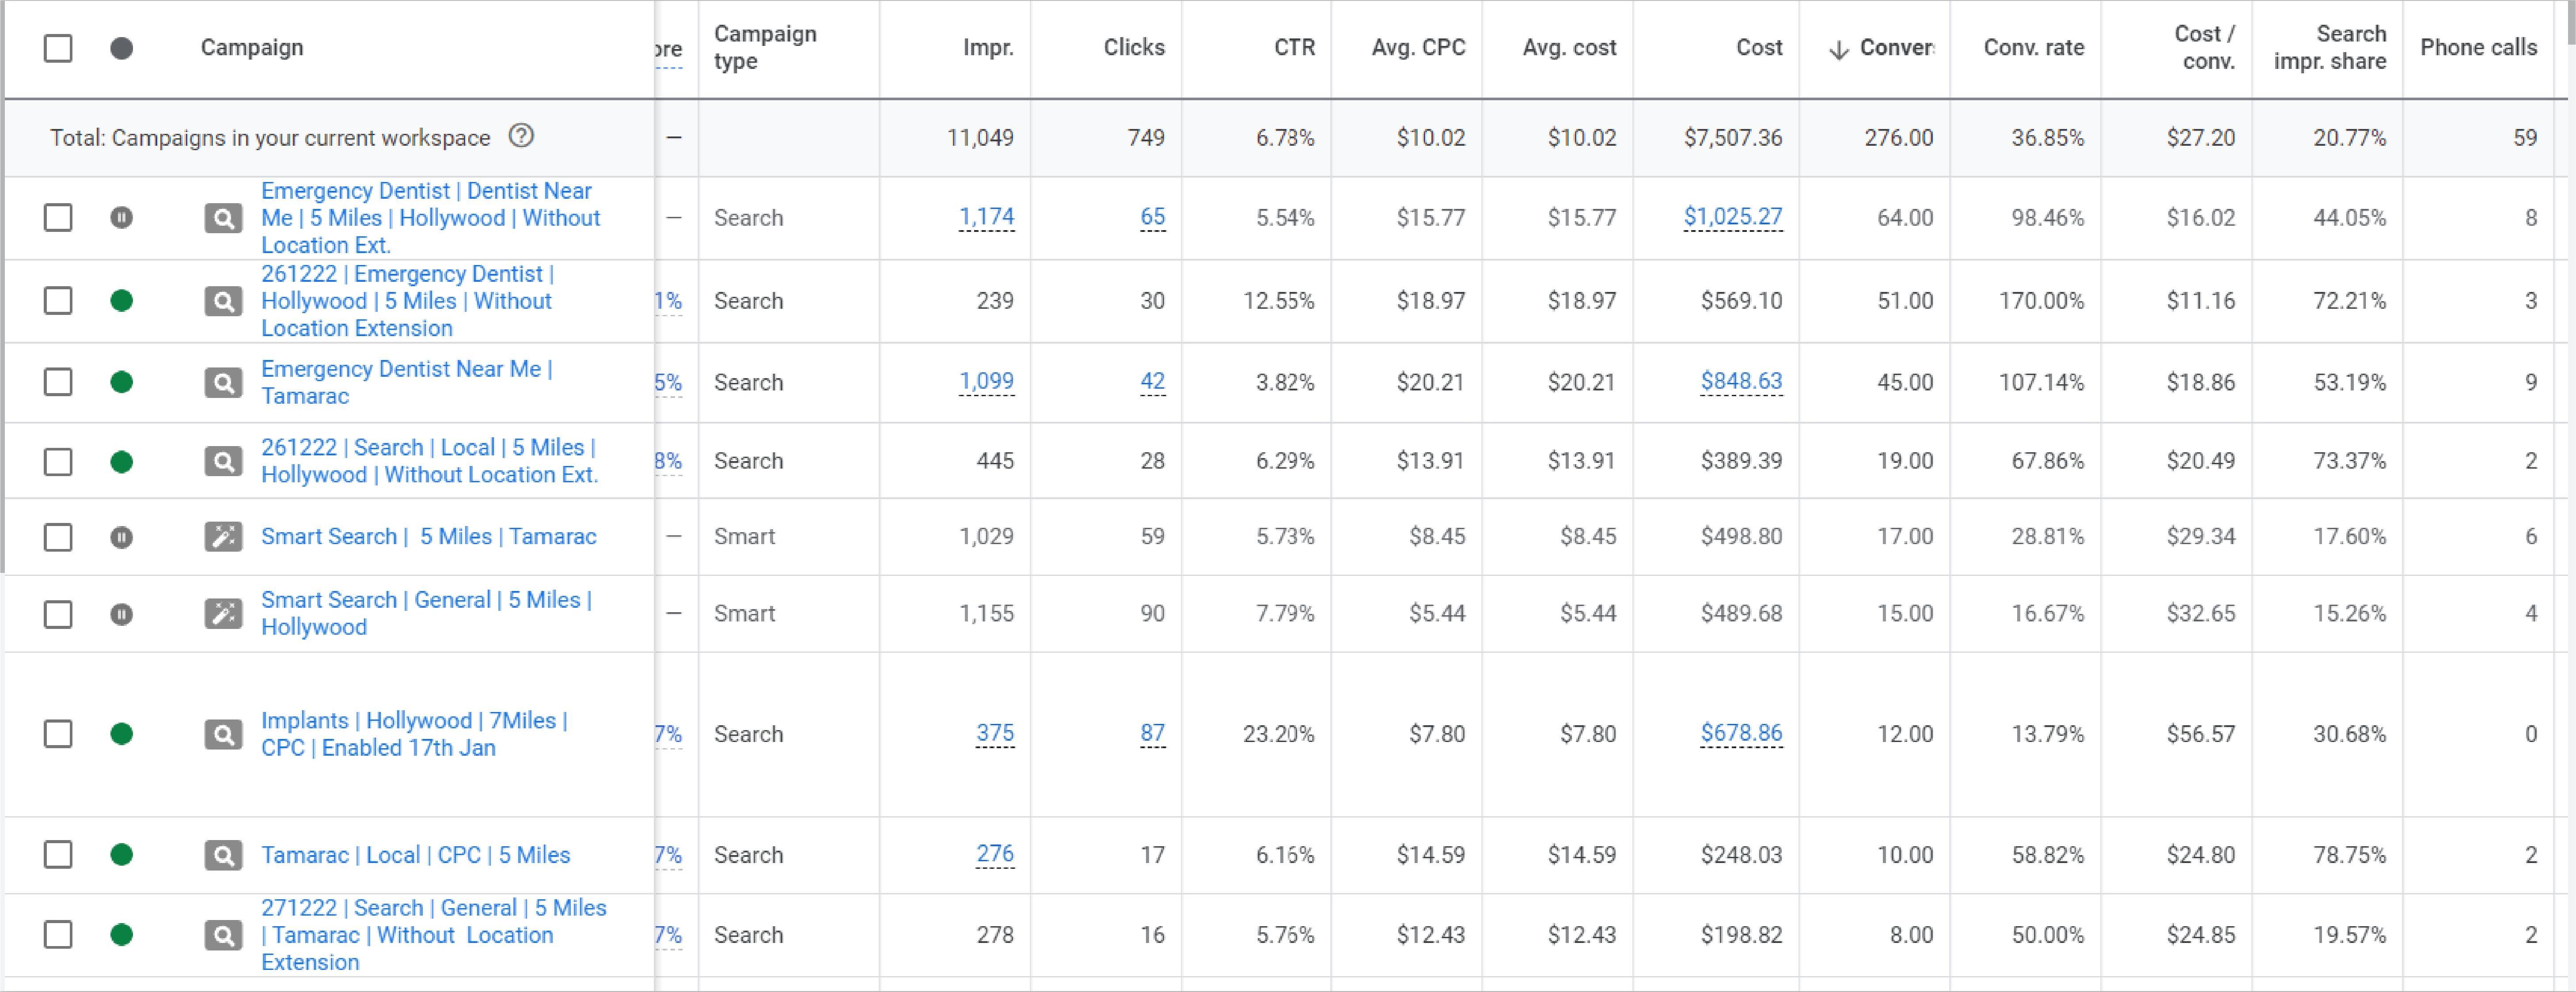Click search icon for Tamarac Local CPC campaign
The width and height of the screenshot is (2576, 992).
(x=223, y=855)
